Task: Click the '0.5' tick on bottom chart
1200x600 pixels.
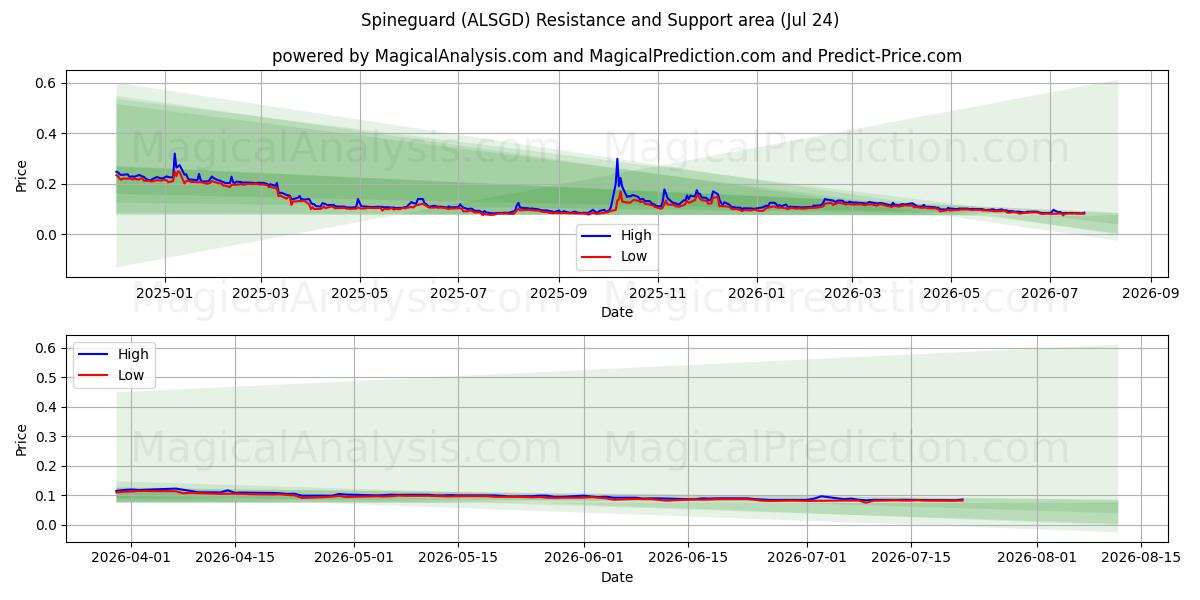Action: (47, 378)
